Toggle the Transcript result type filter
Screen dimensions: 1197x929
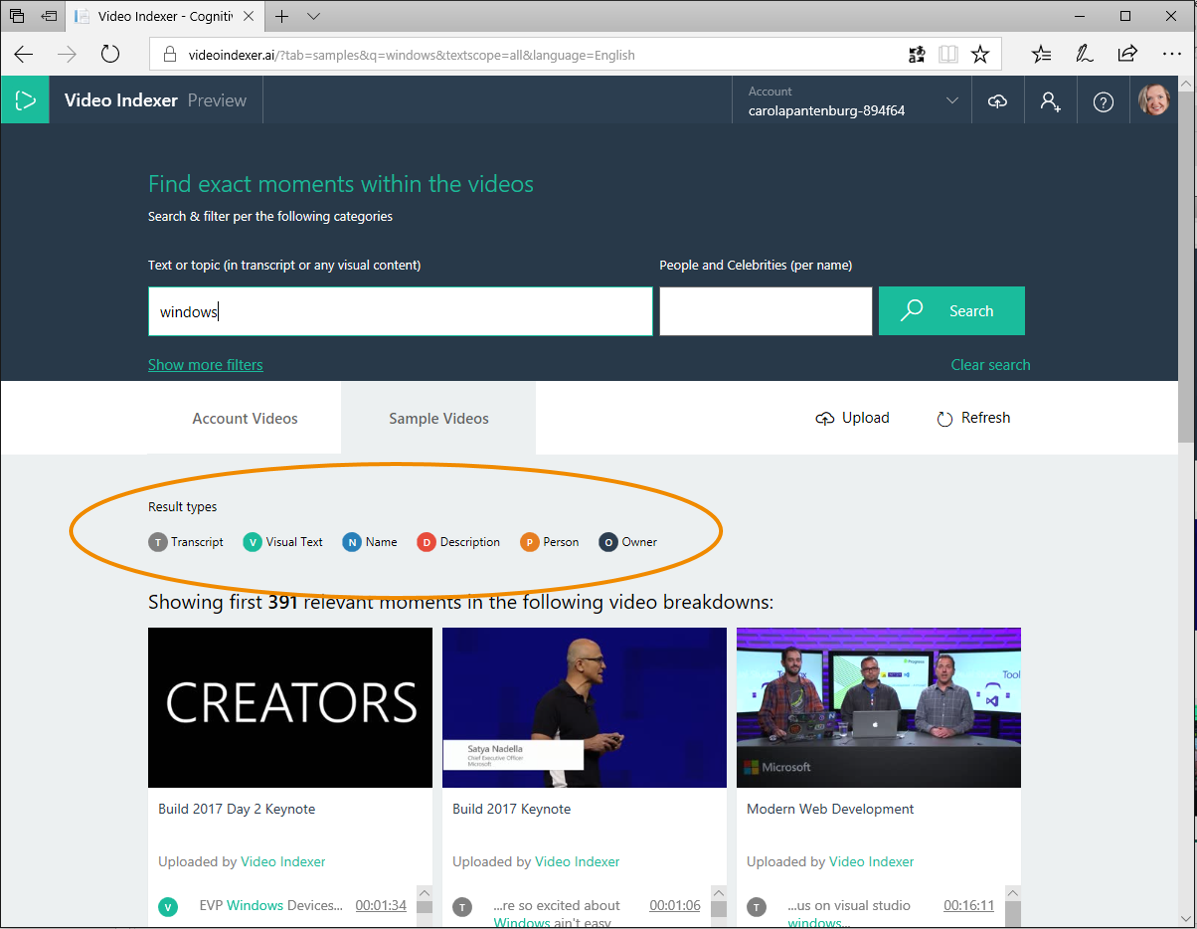[186, 542]
